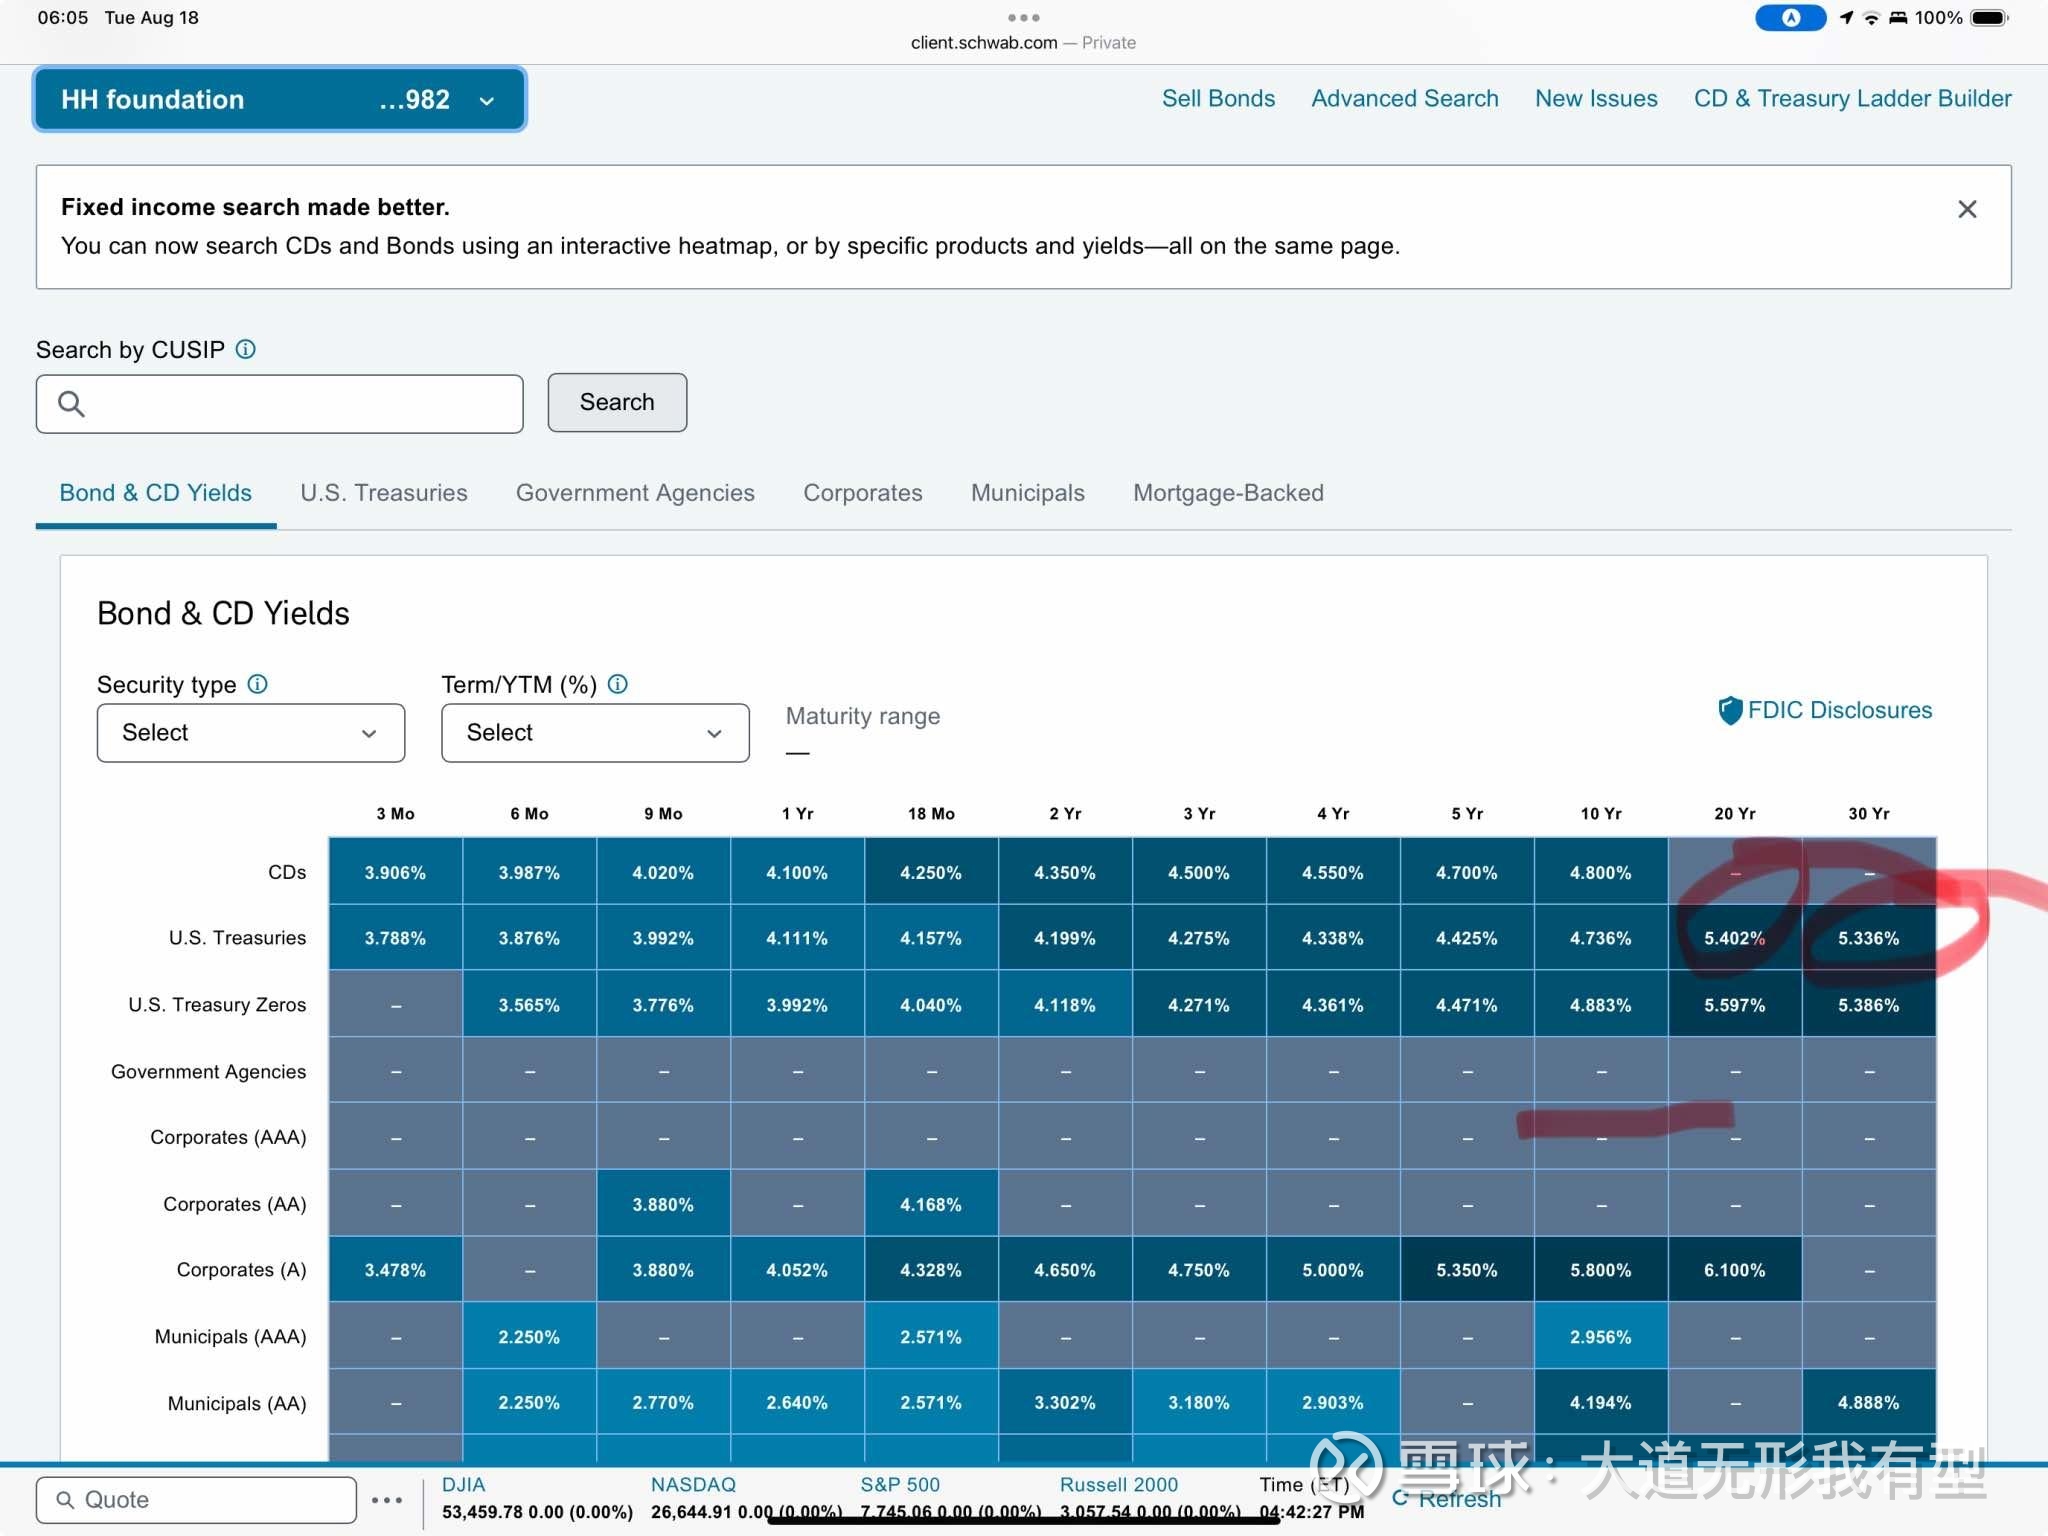Click the Quote search field
This screenshot has height=1536, width=2048.
coord(197,1500)
